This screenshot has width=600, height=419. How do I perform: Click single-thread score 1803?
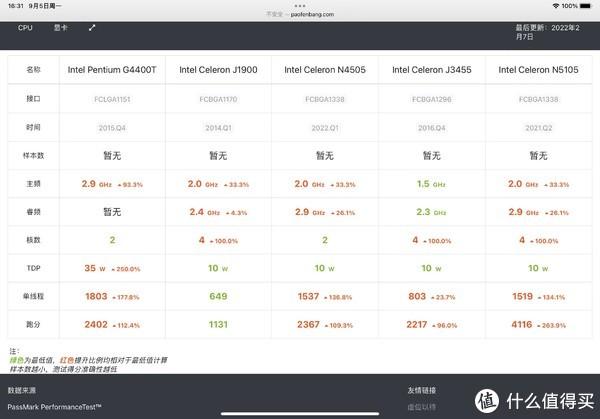[96, 297]
